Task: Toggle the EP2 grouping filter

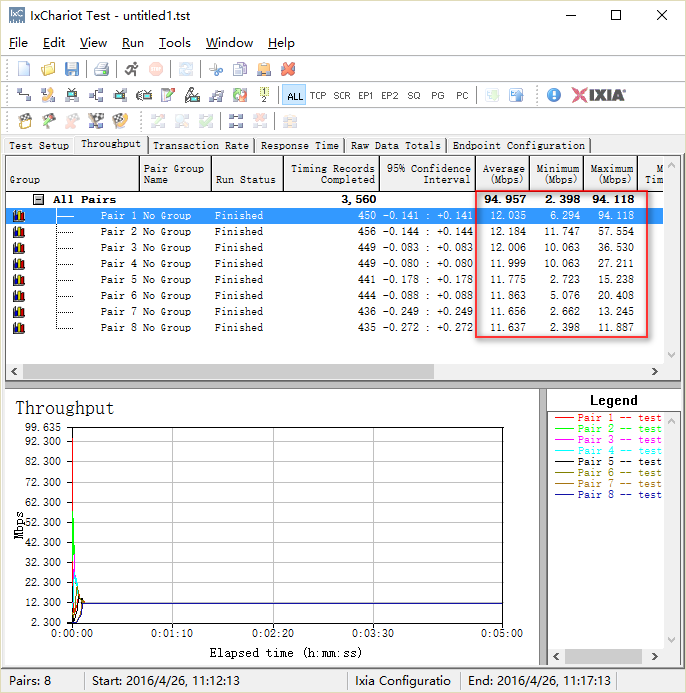Action: click(389, 96)
